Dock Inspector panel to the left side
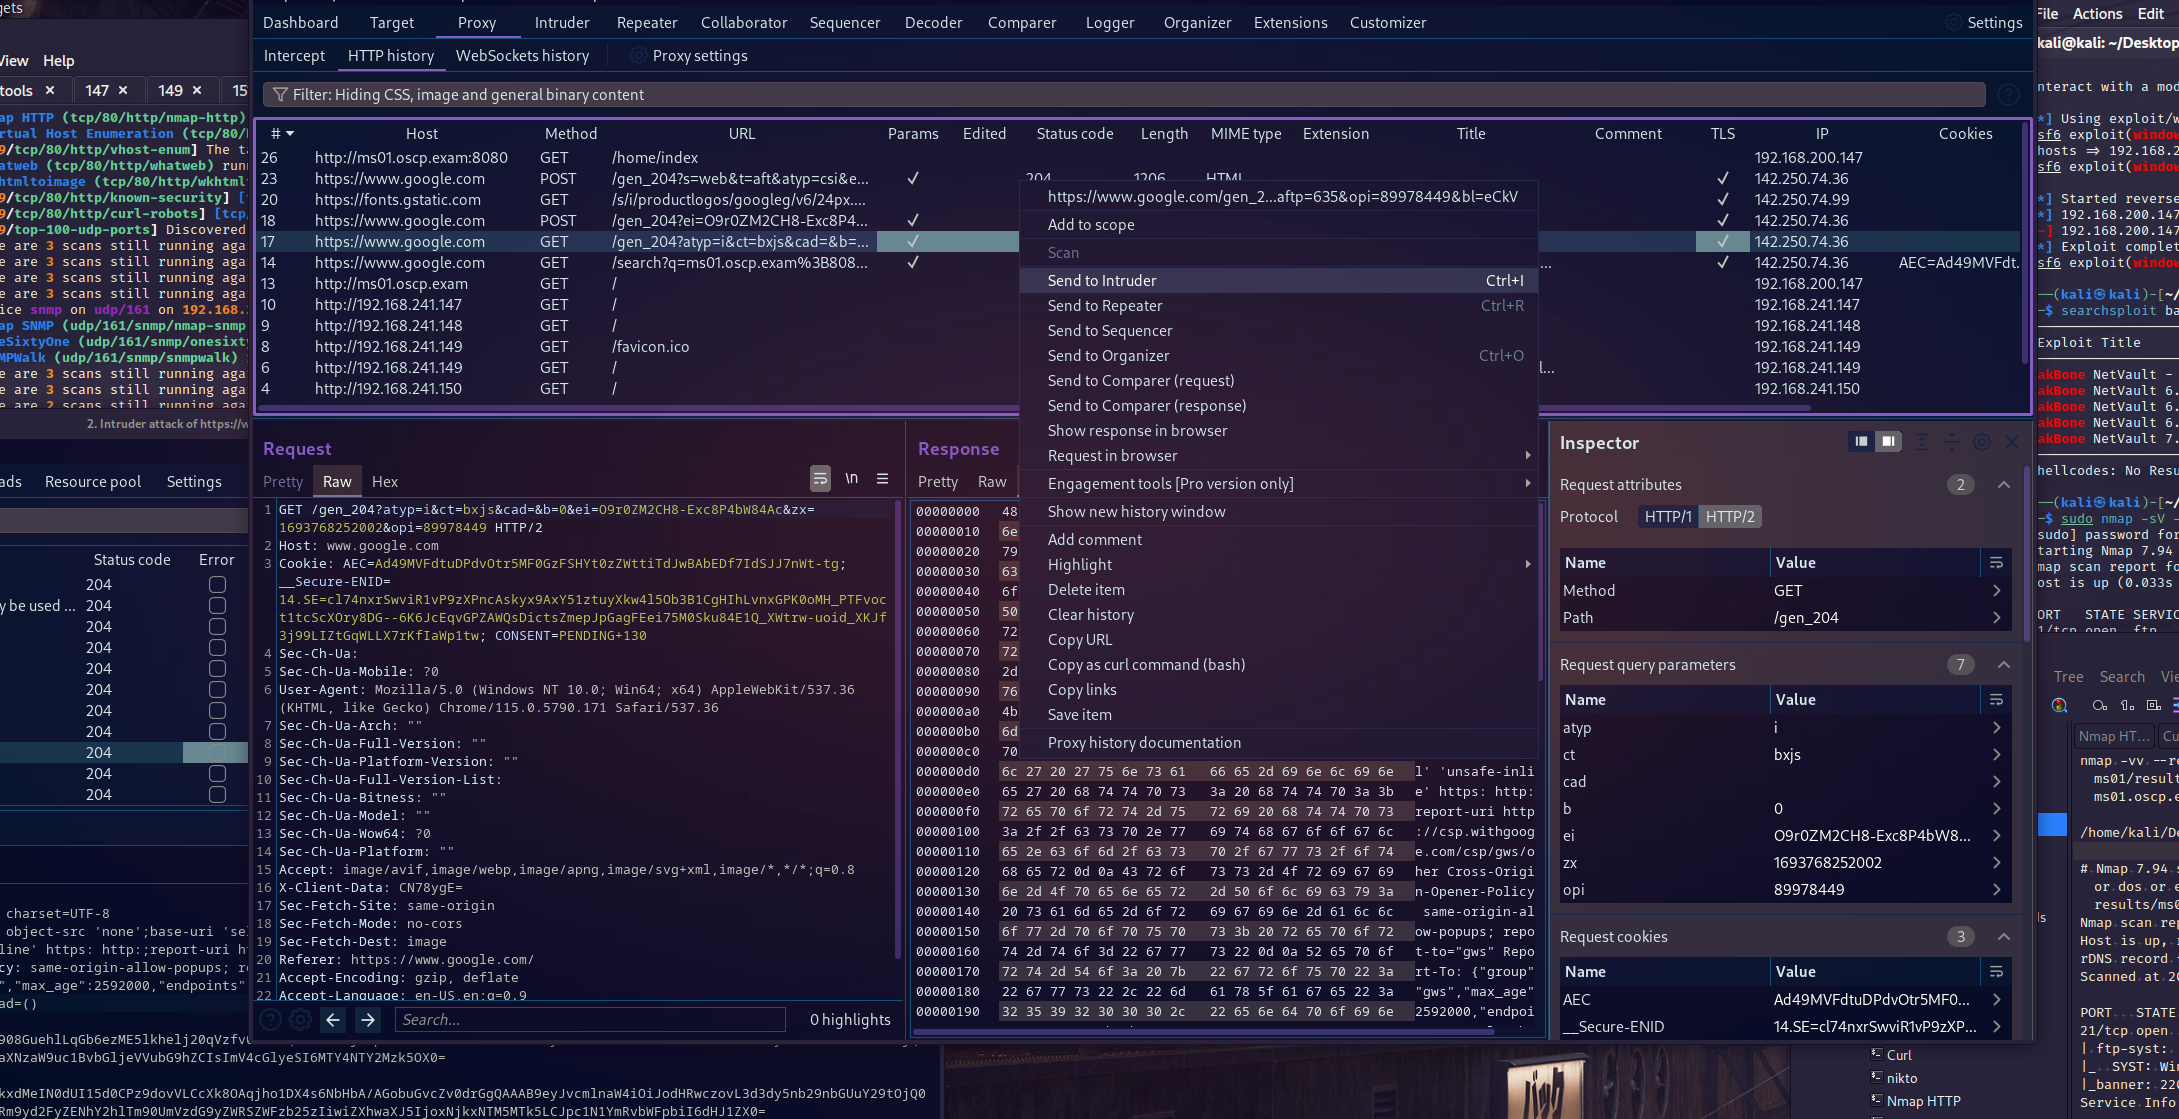Viewport: 2179px width, 1119px height. tap(1861, 442)
